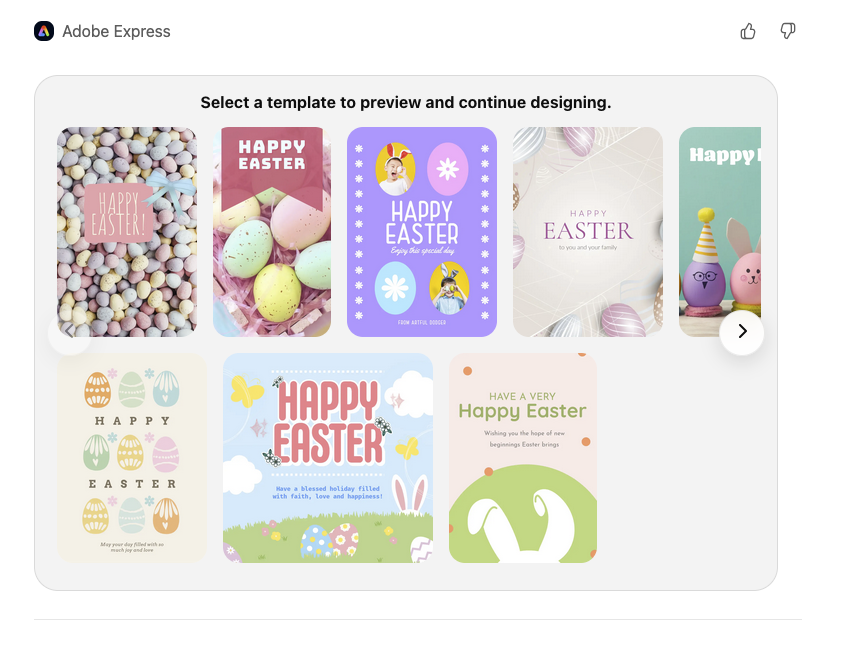Click the right arrow to see more templates
The image size is (850, 645).
[742, 331]
